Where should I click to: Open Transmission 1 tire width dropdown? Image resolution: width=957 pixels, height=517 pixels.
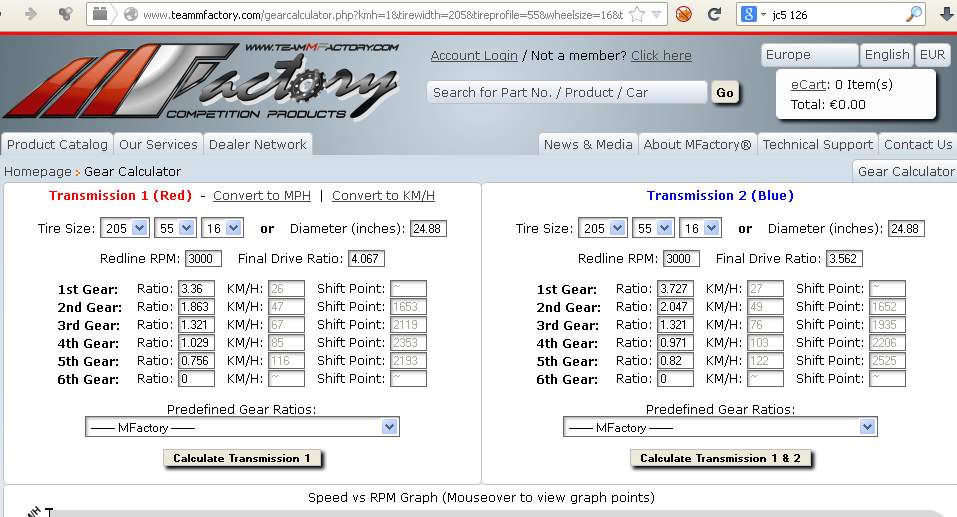tap(124, 228)
